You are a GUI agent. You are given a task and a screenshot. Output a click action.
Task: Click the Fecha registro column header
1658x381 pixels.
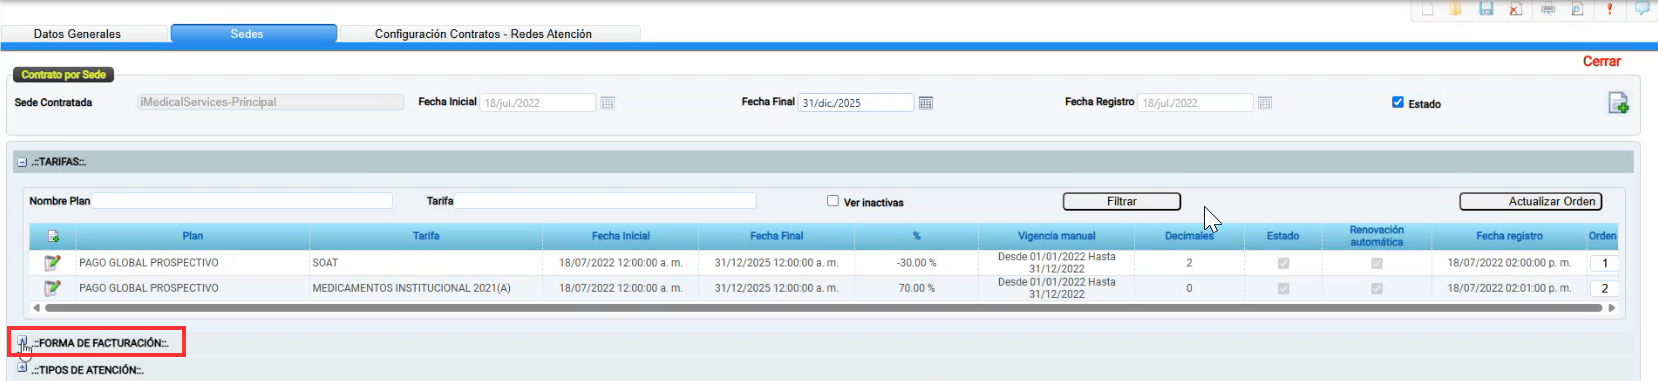pos(1509,236)
